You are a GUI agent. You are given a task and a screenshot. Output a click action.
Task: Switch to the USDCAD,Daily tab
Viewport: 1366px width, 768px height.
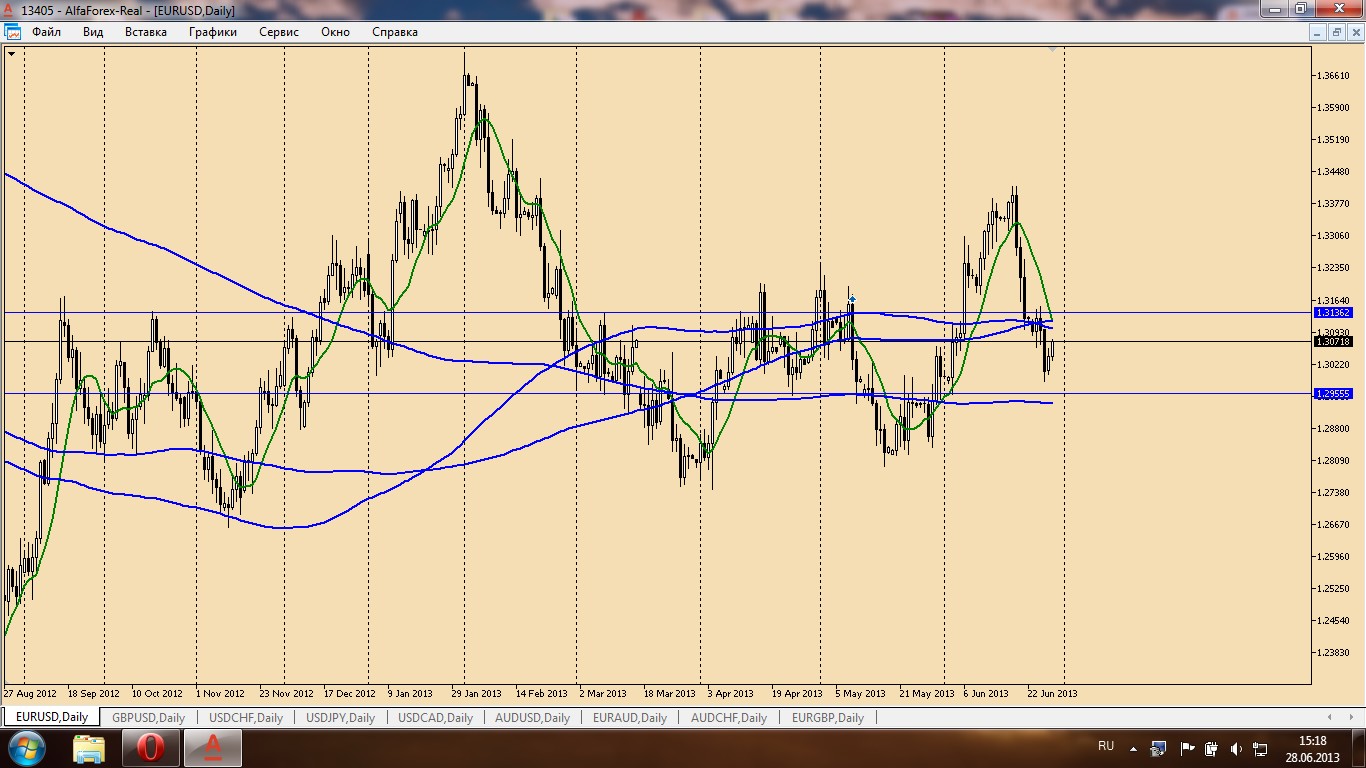click(x=435, y=717)
